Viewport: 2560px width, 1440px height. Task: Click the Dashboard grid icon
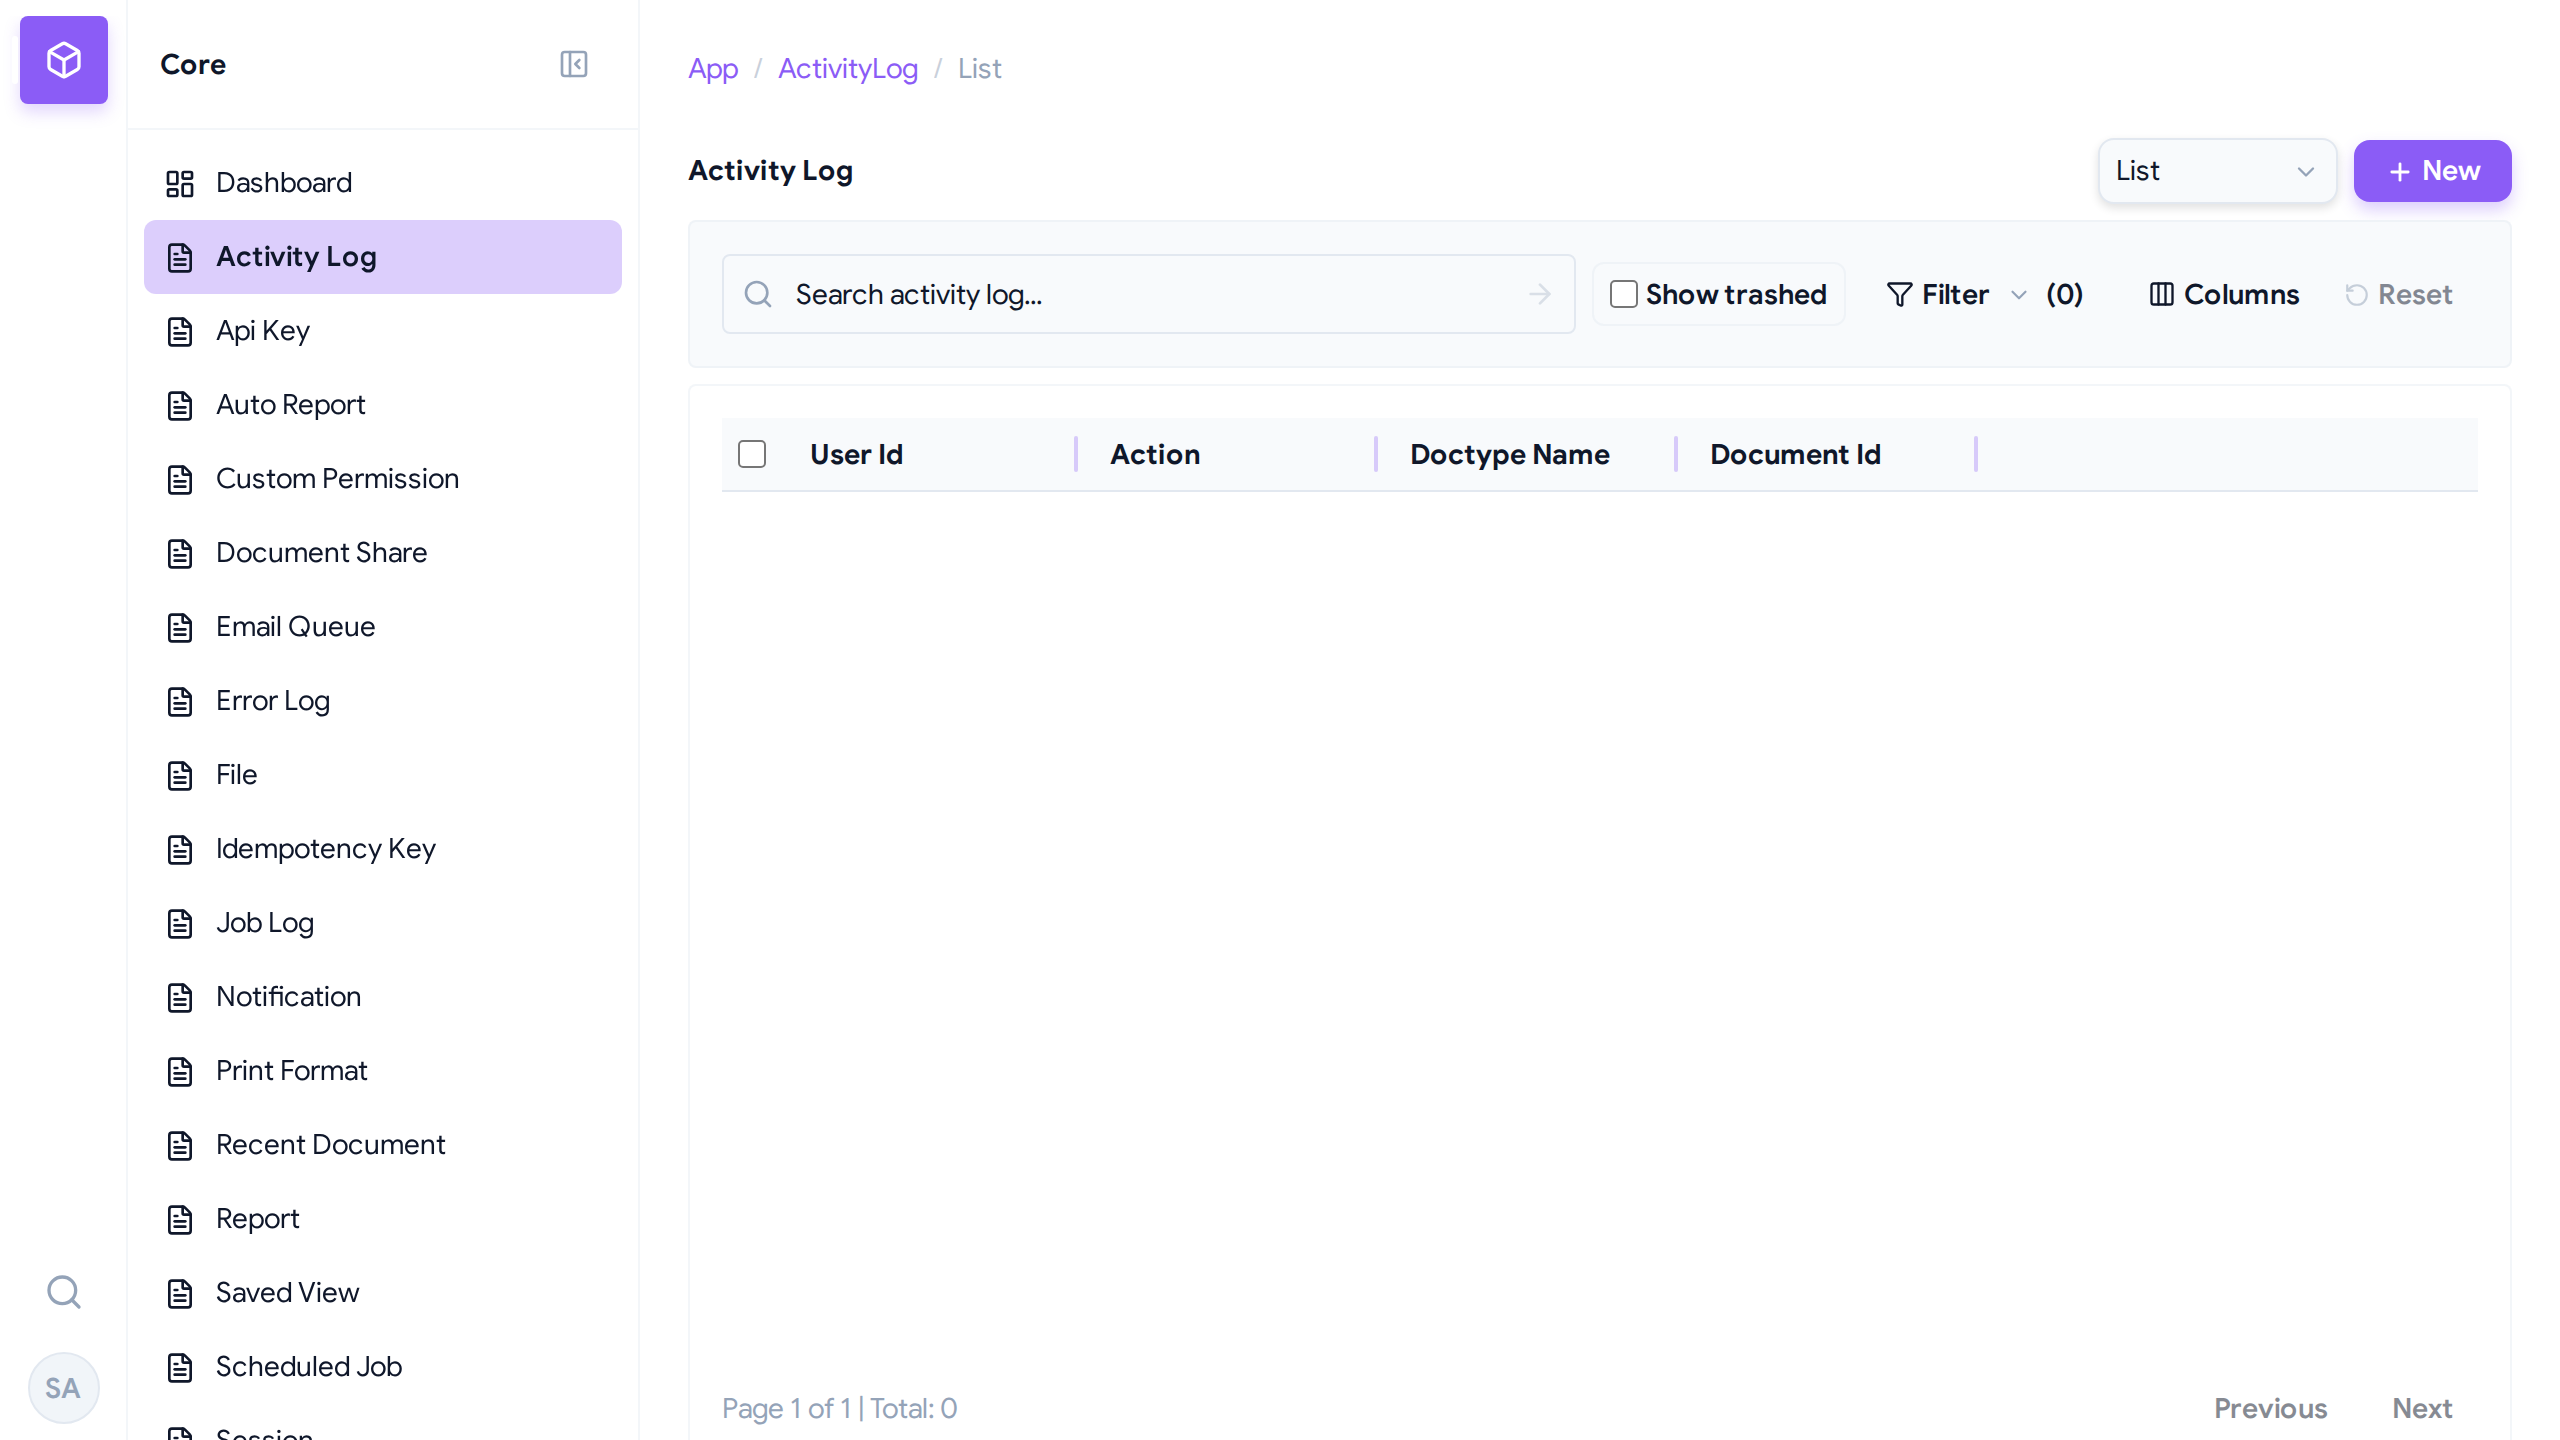point(180,183)
